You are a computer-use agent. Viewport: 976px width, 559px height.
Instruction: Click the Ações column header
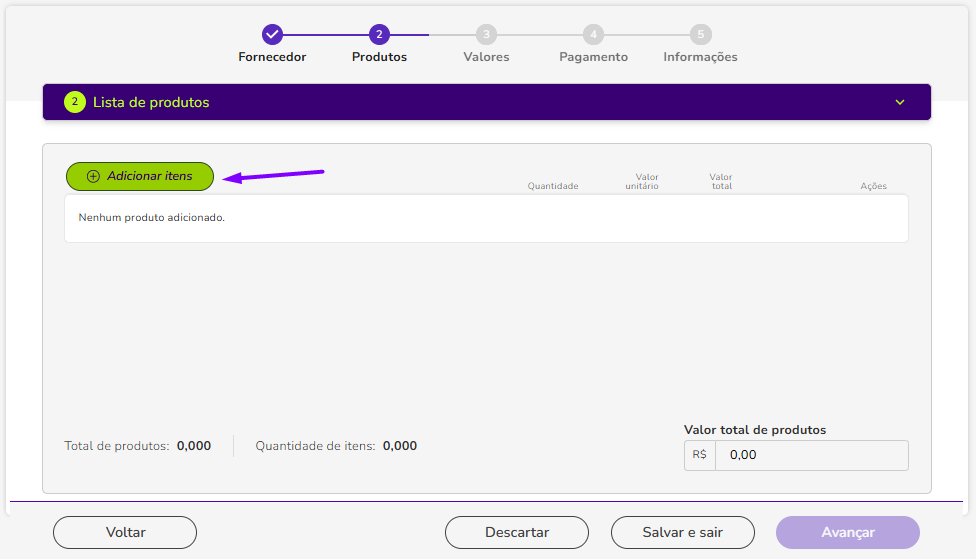873,186
